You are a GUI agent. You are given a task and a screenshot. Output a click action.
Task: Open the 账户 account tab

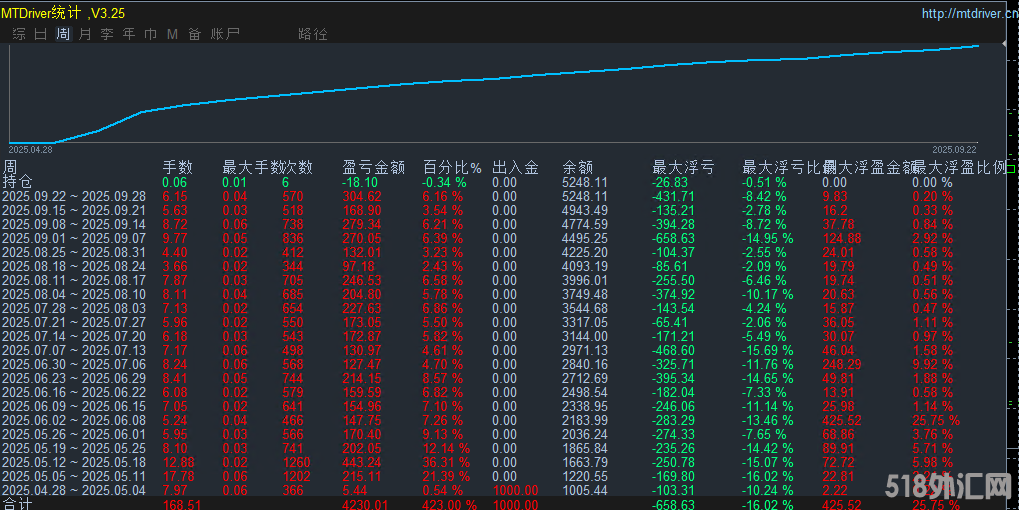[225, 34]
